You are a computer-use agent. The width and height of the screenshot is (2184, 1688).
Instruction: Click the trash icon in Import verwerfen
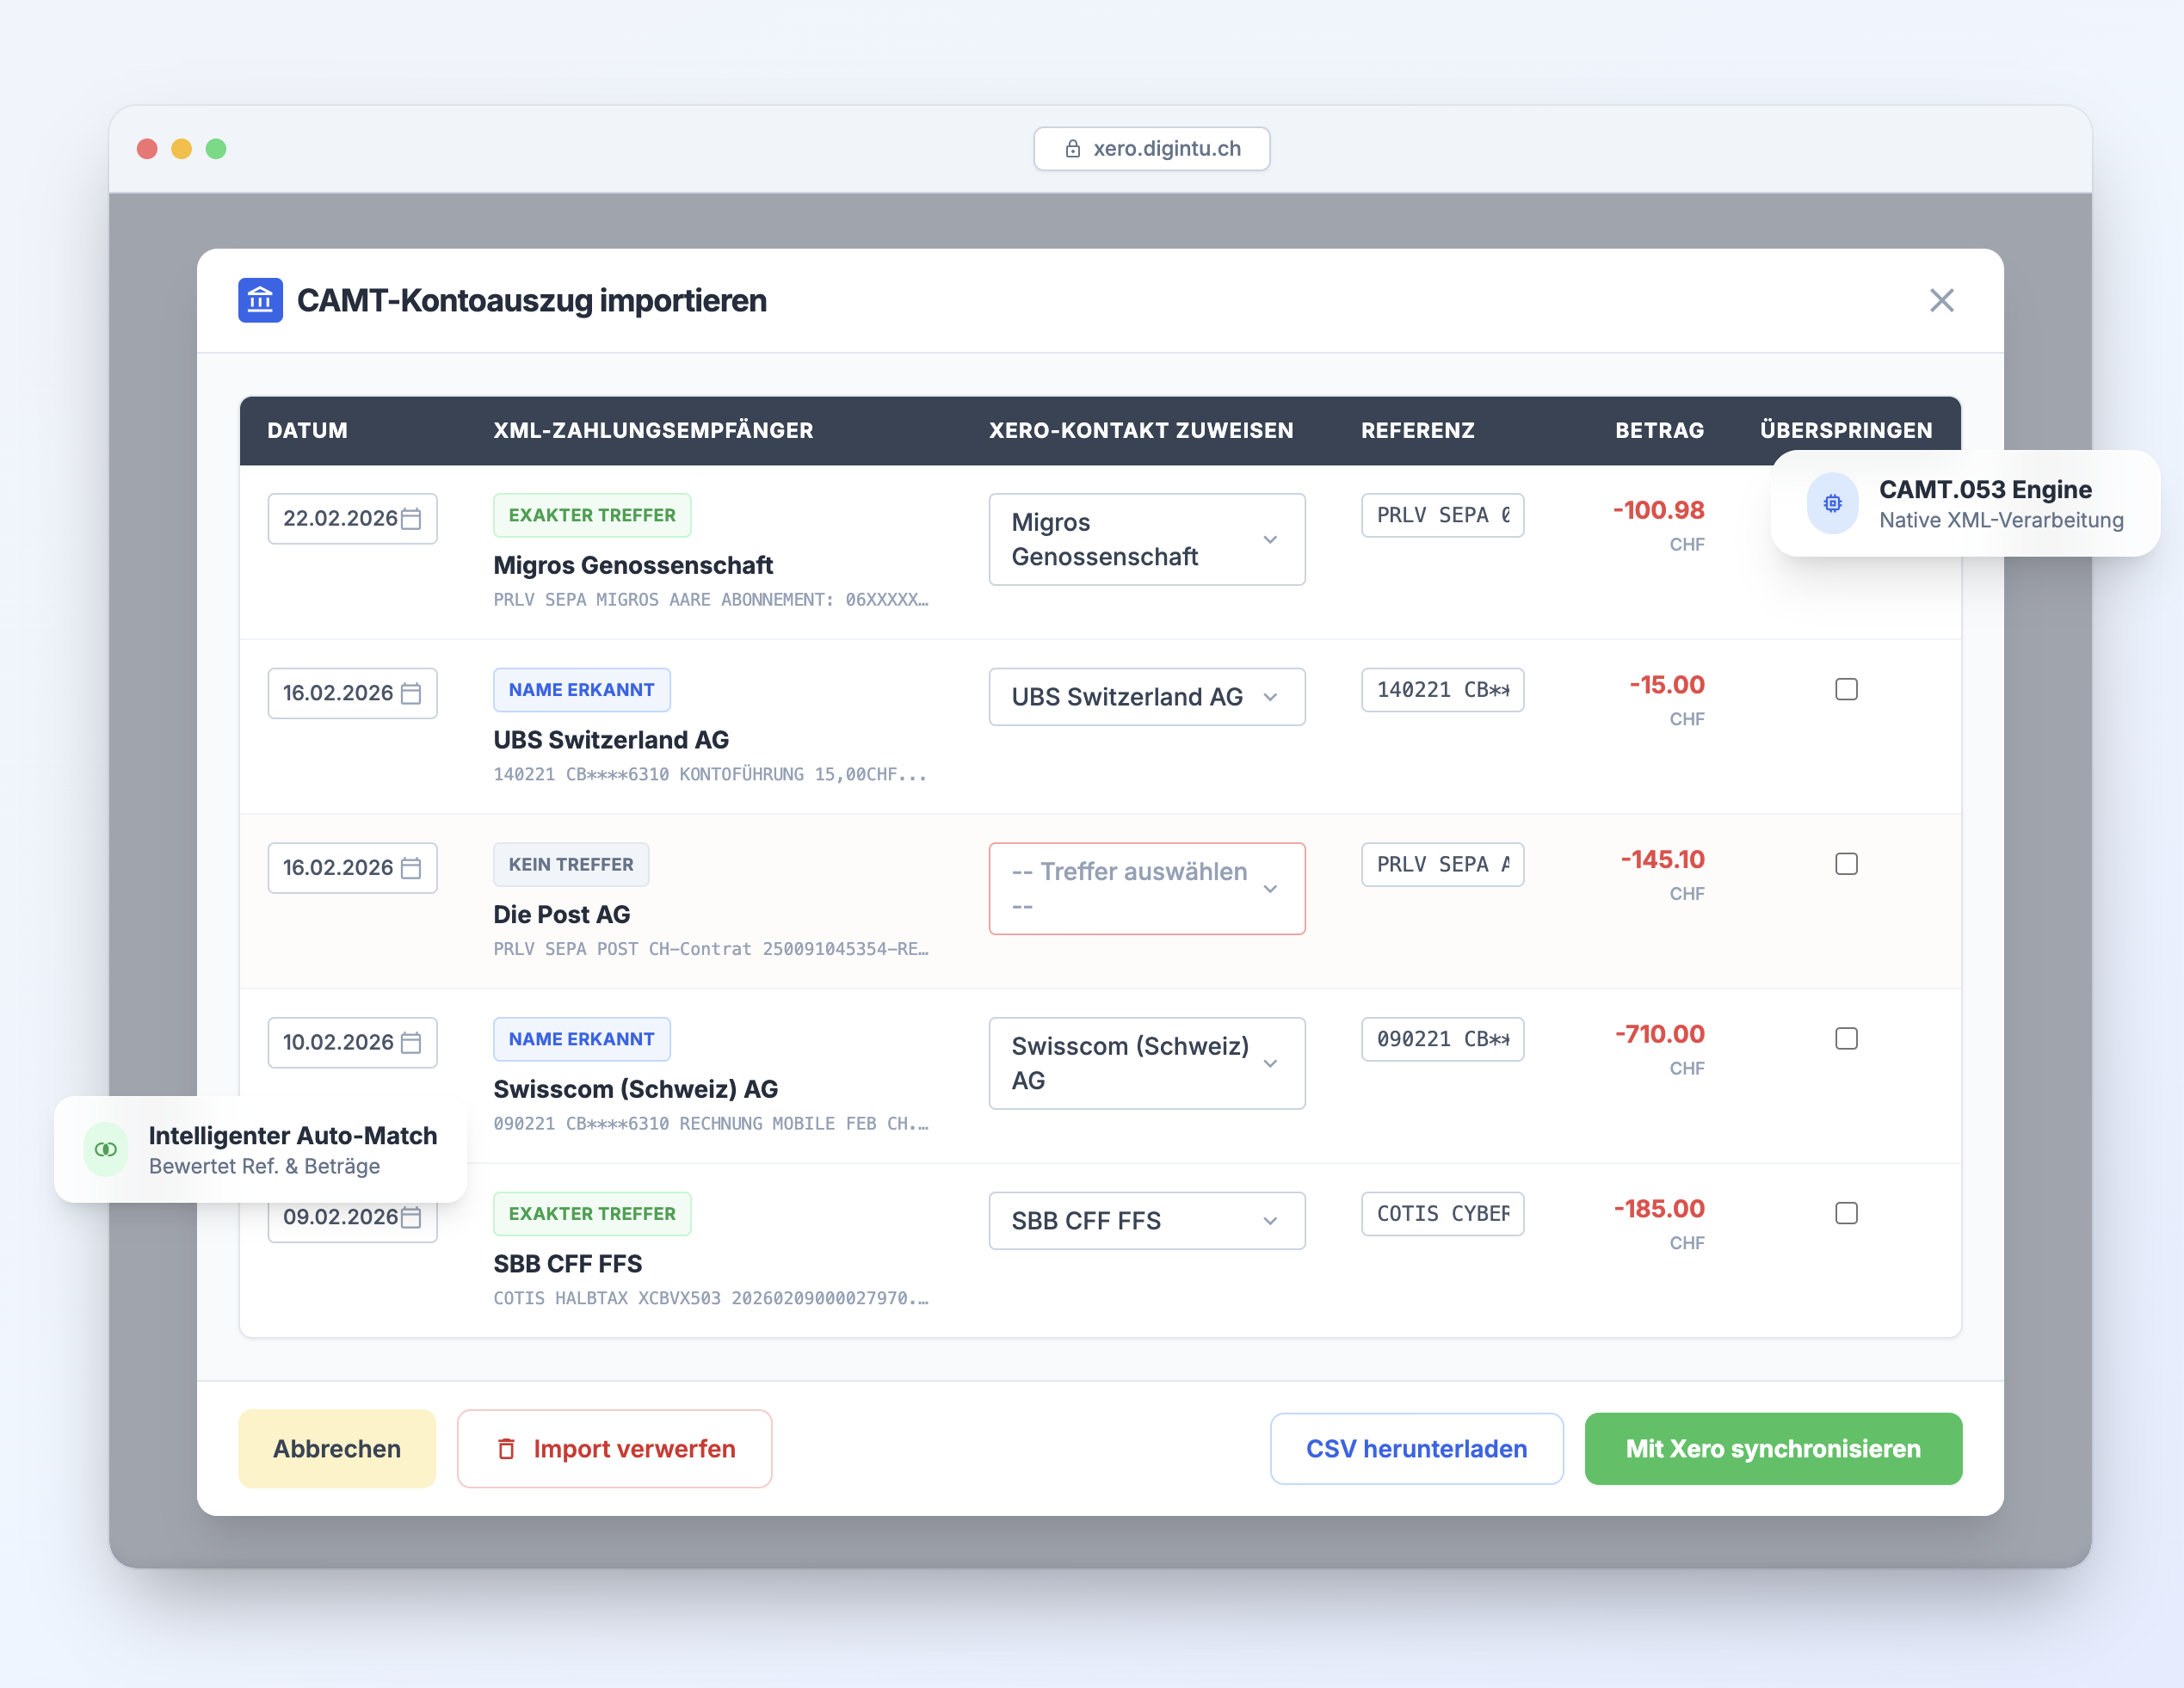(x=507, y=1448)
